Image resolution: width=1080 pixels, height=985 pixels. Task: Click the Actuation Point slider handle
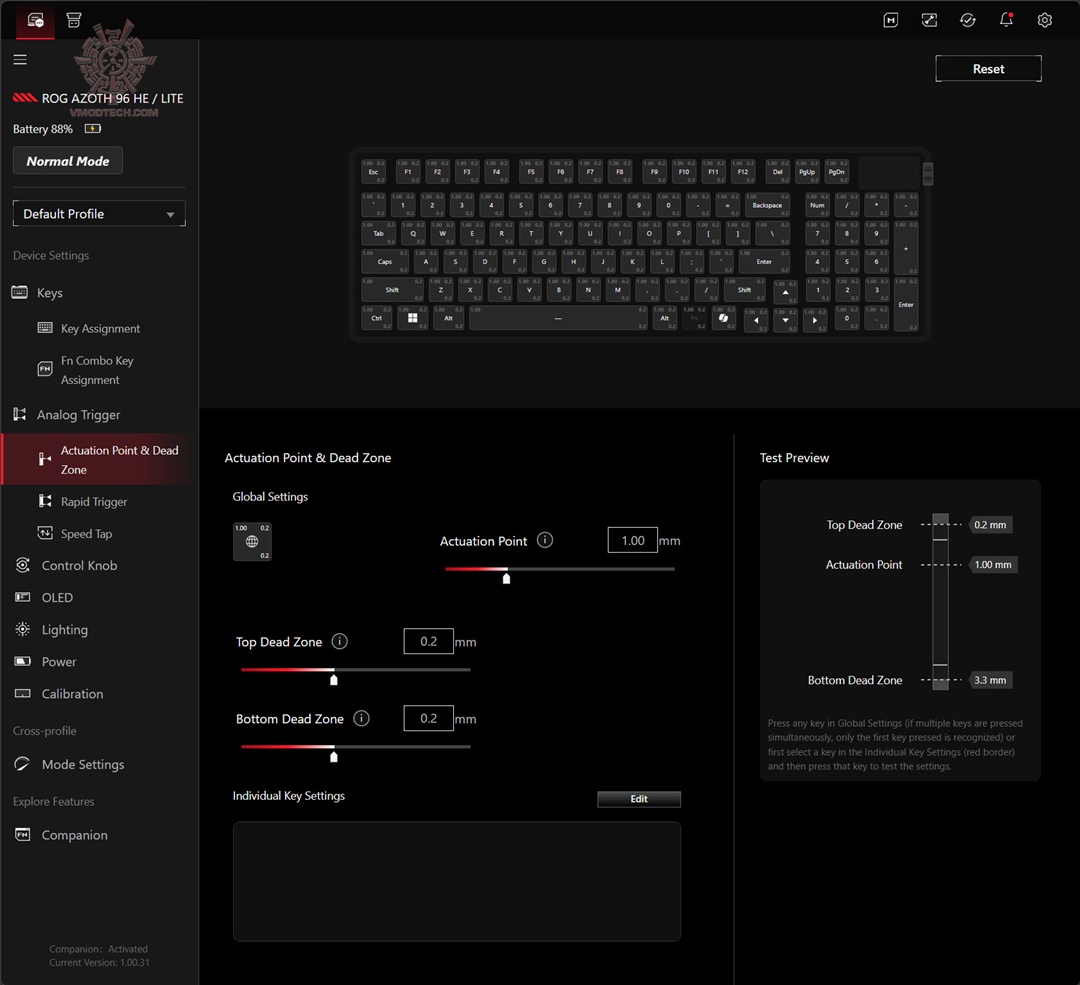coord(507,578)
